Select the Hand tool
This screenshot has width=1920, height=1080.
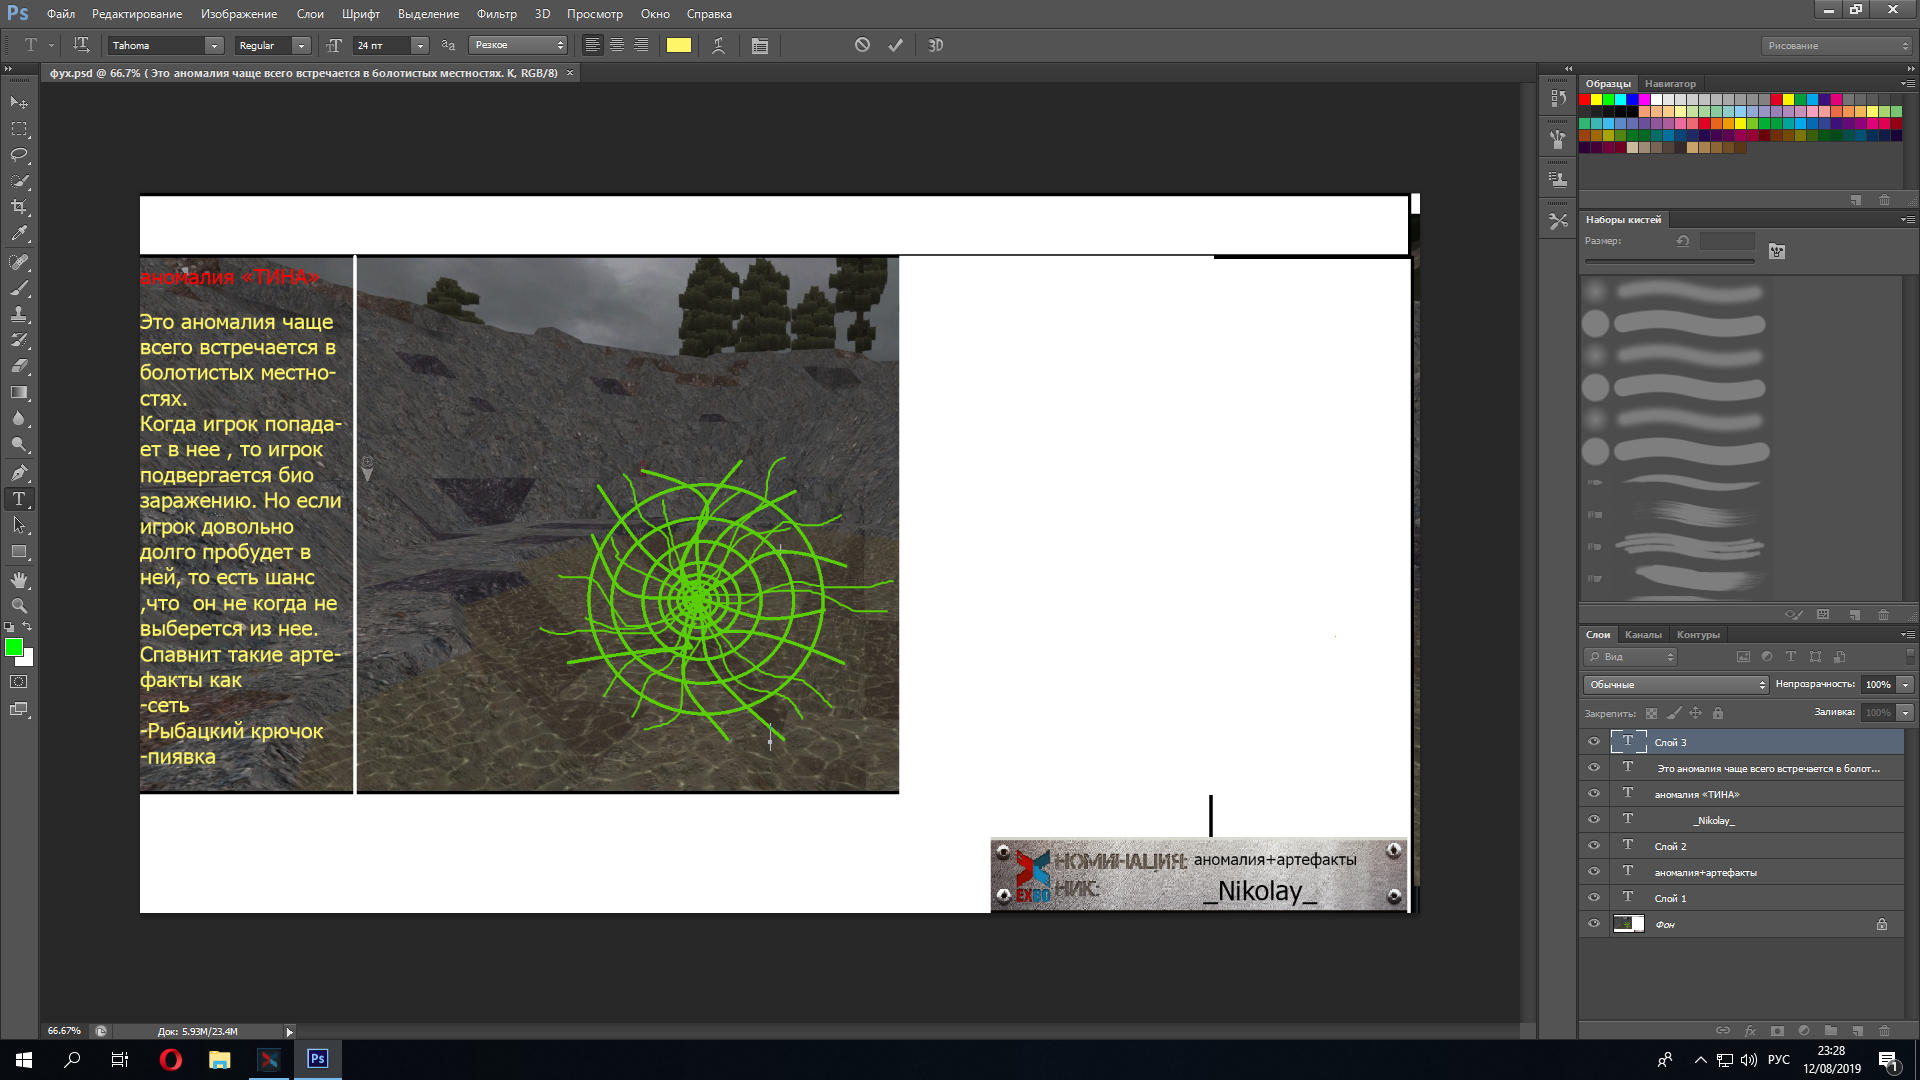pyautogui.click(x=19, y=580)
